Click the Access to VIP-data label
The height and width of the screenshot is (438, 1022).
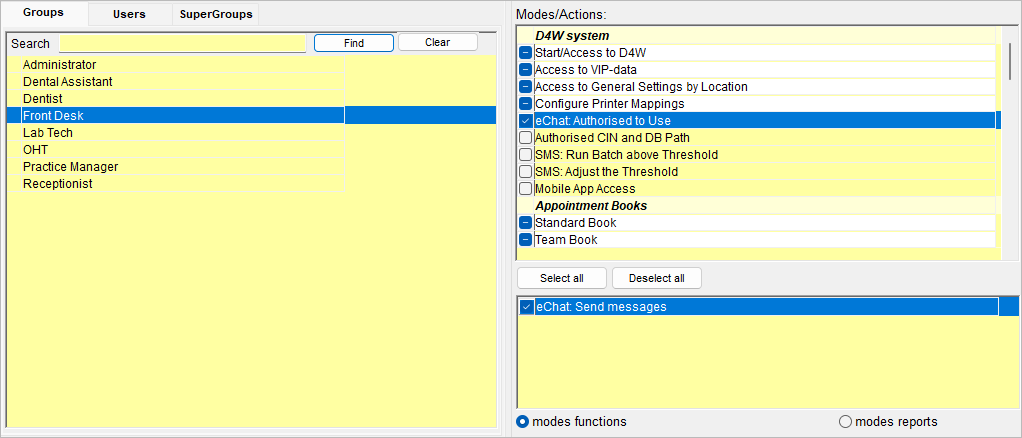(x=586, y=70)
